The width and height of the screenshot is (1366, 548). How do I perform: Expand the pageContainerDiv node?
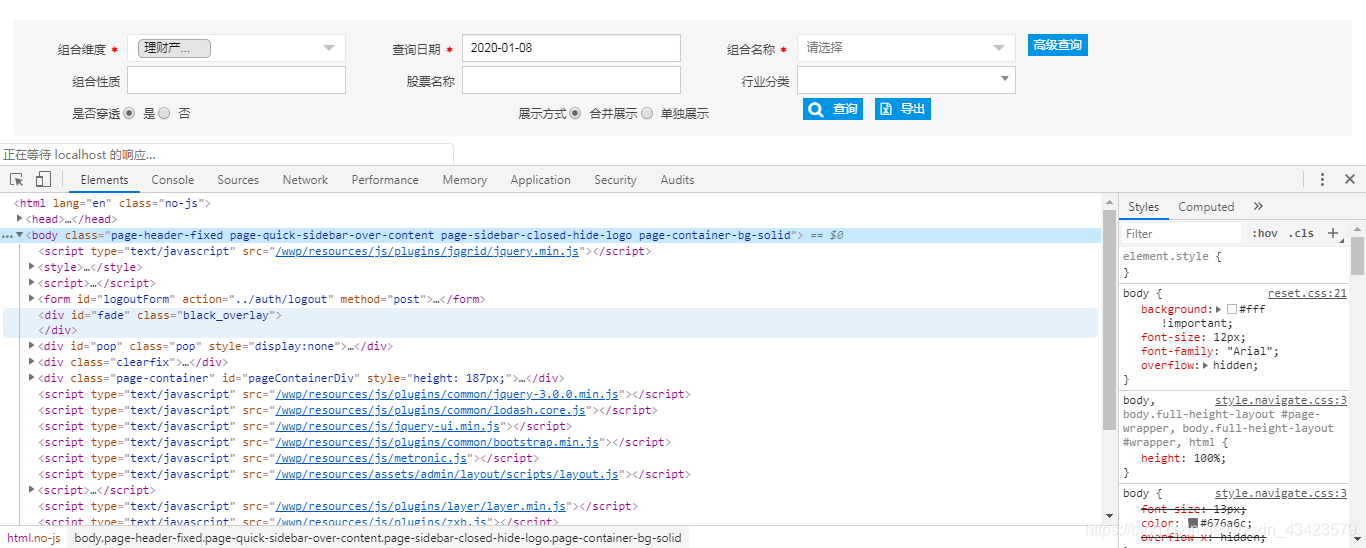[x=32, y=378]
